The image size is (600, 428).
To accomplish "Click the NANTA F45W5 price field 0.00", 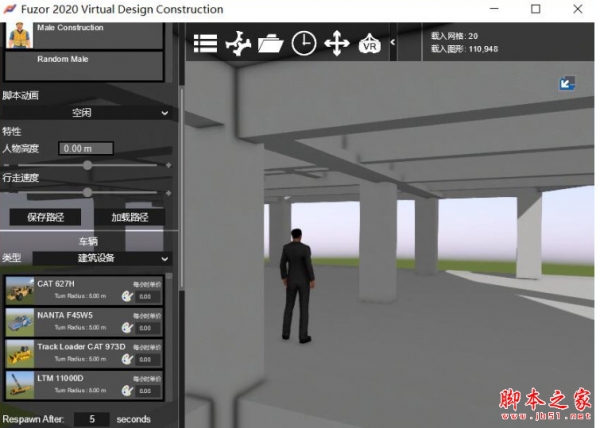I will point(147,328).
